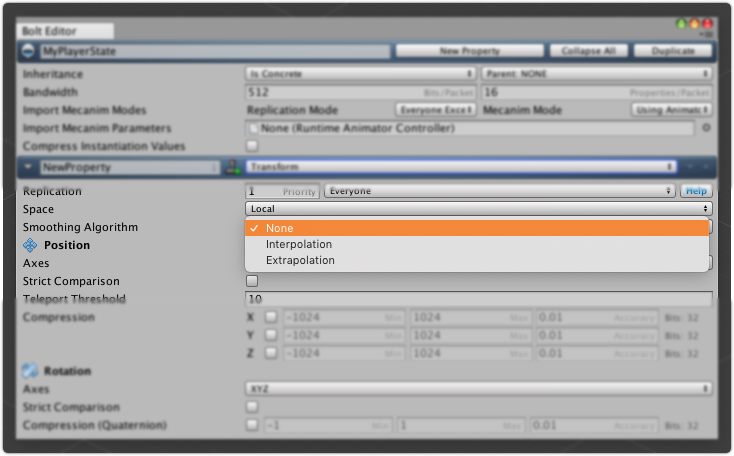Edit Teleport Threshold value field
The image size is (734, 456).
click(x=478, y=299)
